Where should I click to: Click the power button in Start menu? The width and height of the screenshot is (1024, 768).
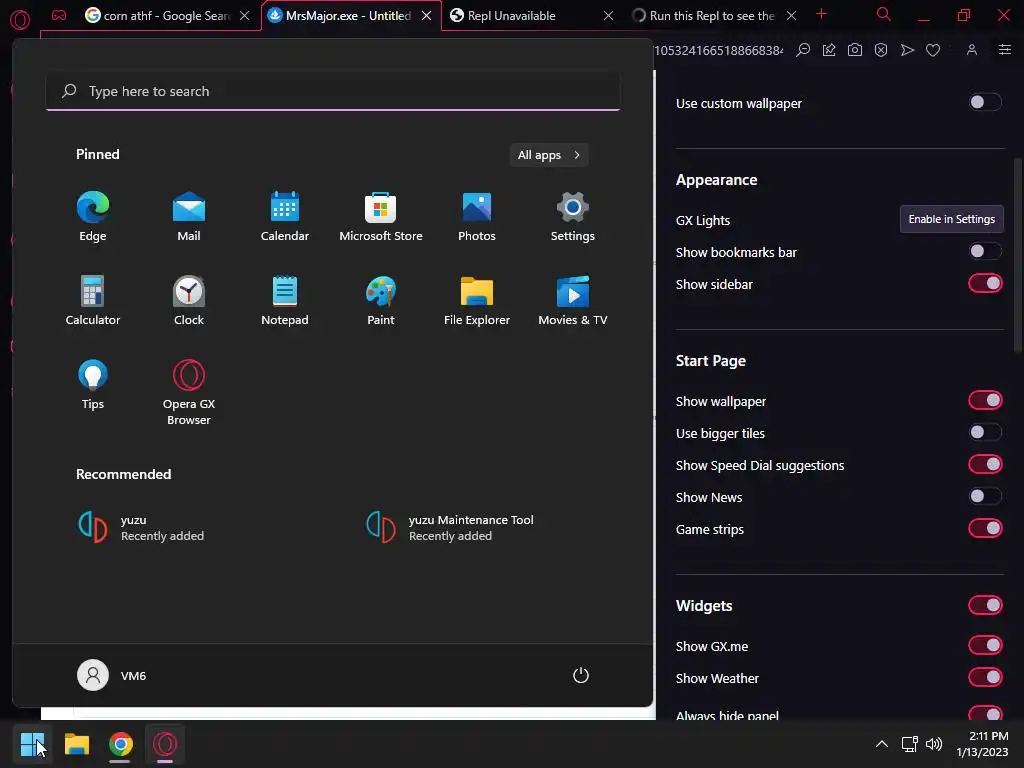point(581,675)
